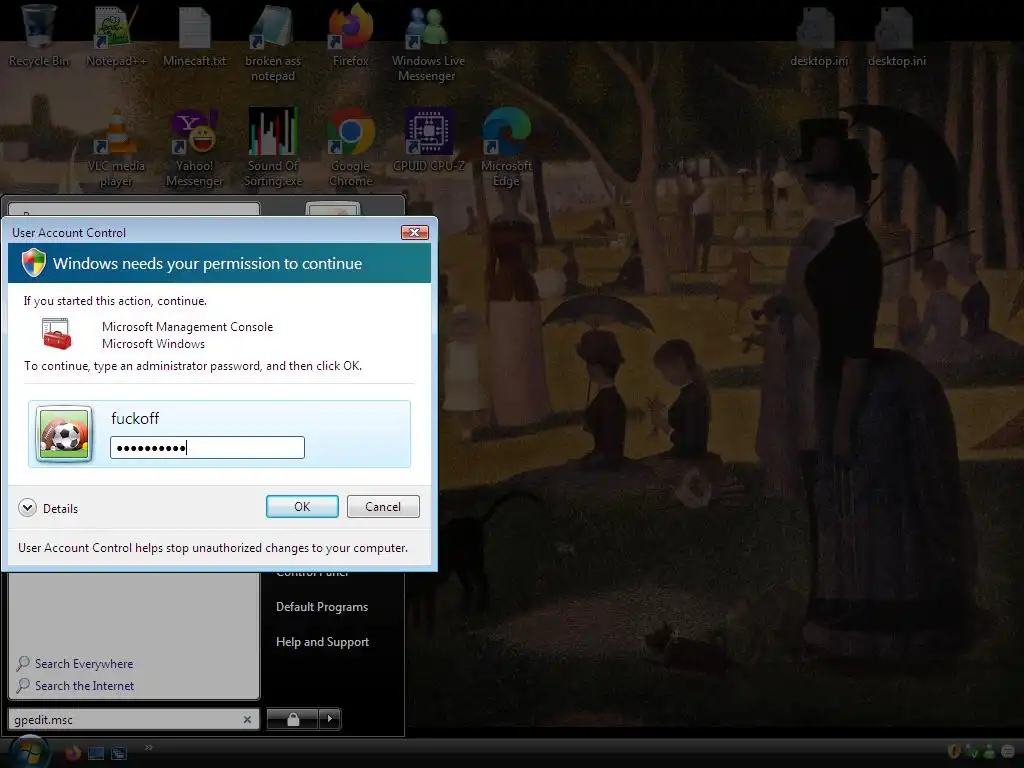Click the Microsoft Management Console toolbox icon
Screen dimensions: 1024x768
tap(56, 334)
